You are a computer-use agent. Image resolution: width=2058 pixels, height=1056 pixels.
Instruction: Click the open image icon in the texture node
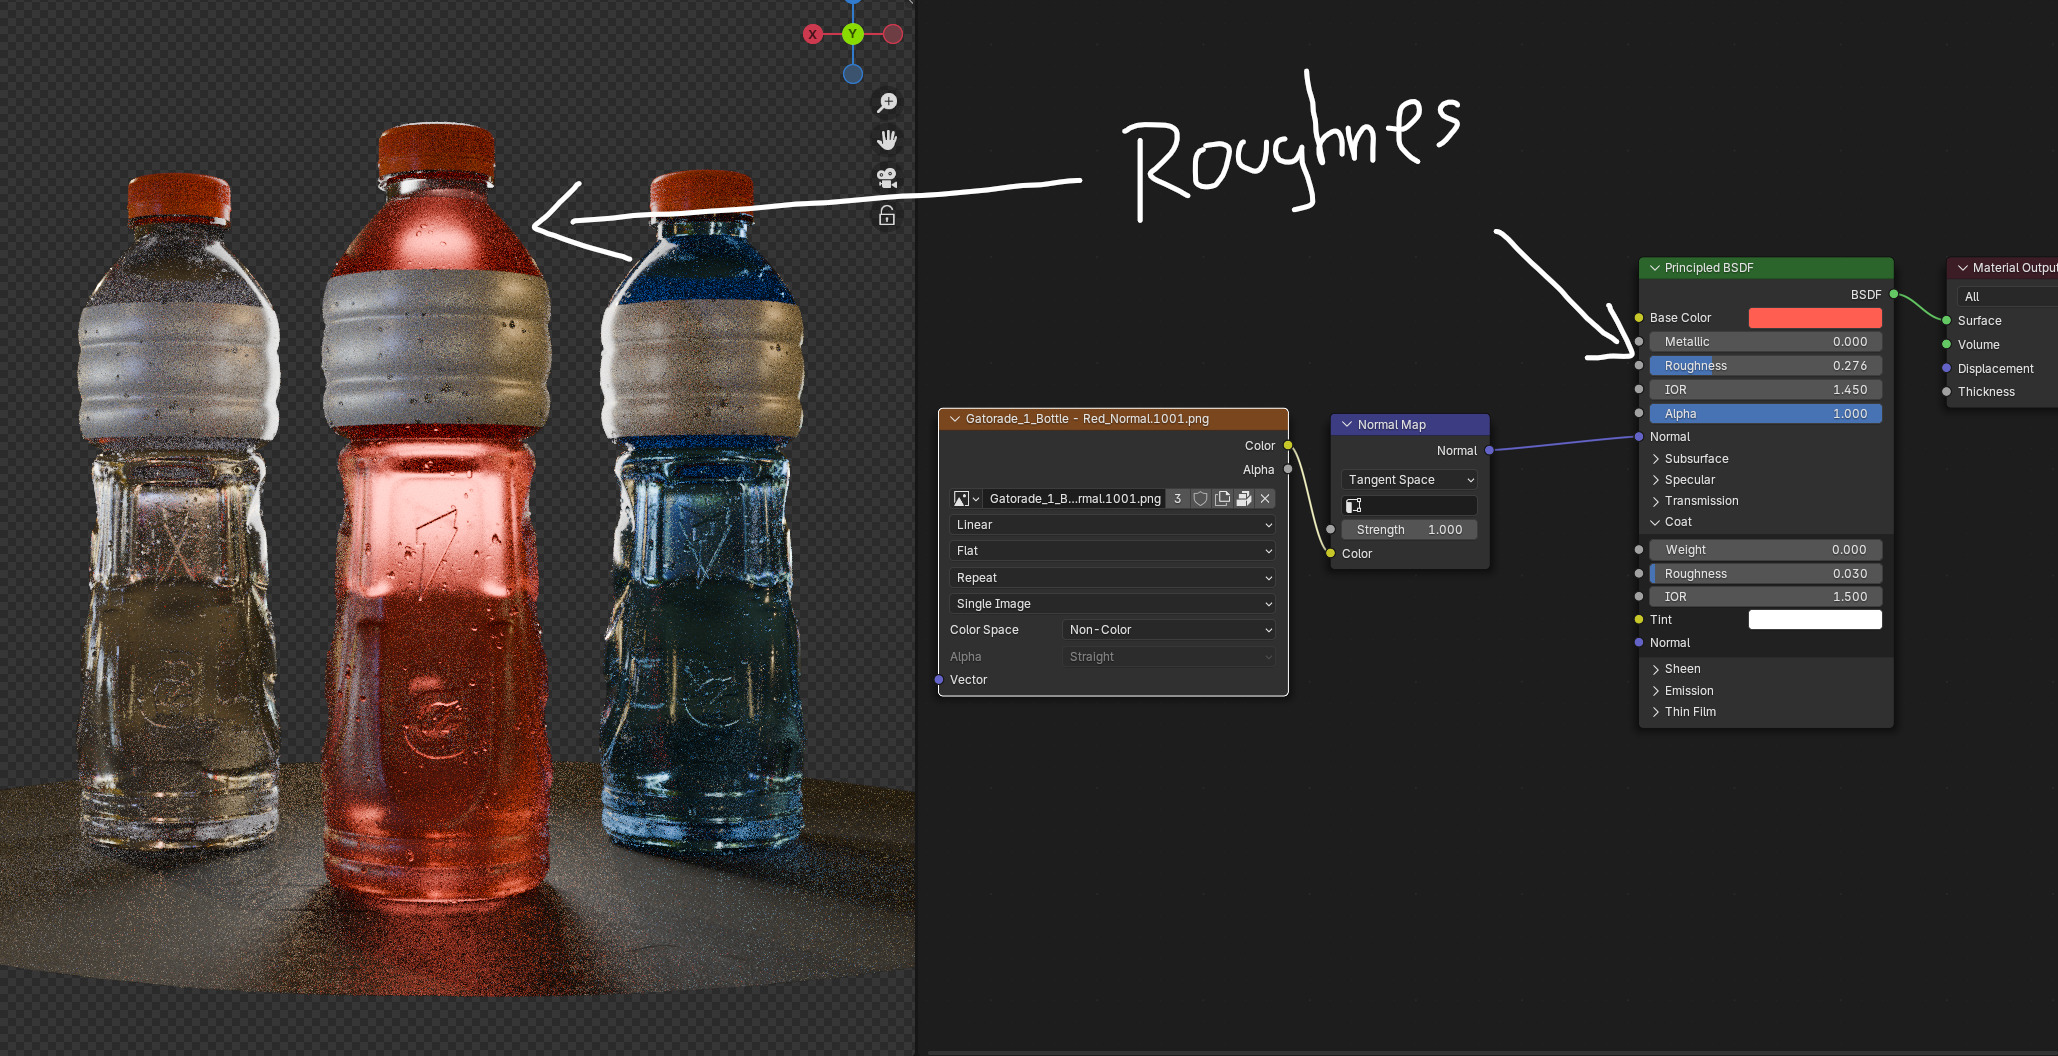coord(1244,499)
